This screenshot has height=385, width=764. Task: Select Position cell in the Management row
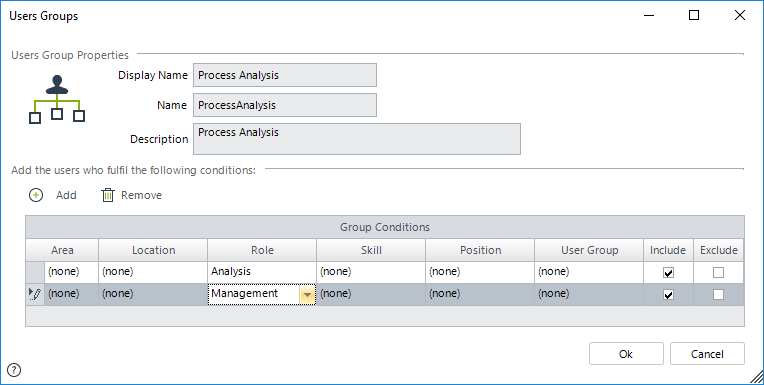point(480,294)
